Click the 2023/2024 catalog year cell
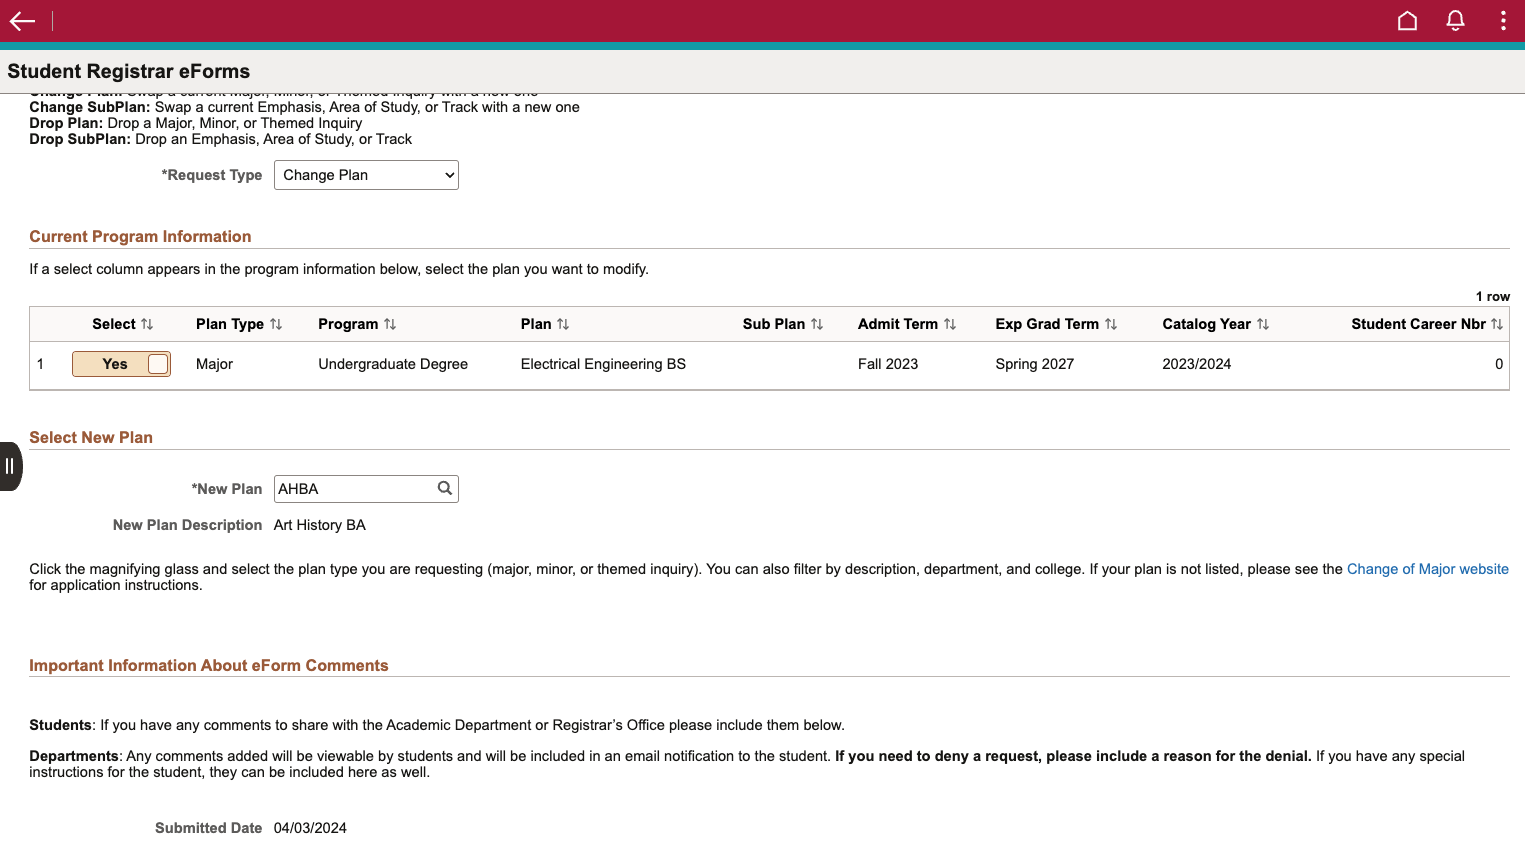1525x841 pixels. [x=1197, y=364]
